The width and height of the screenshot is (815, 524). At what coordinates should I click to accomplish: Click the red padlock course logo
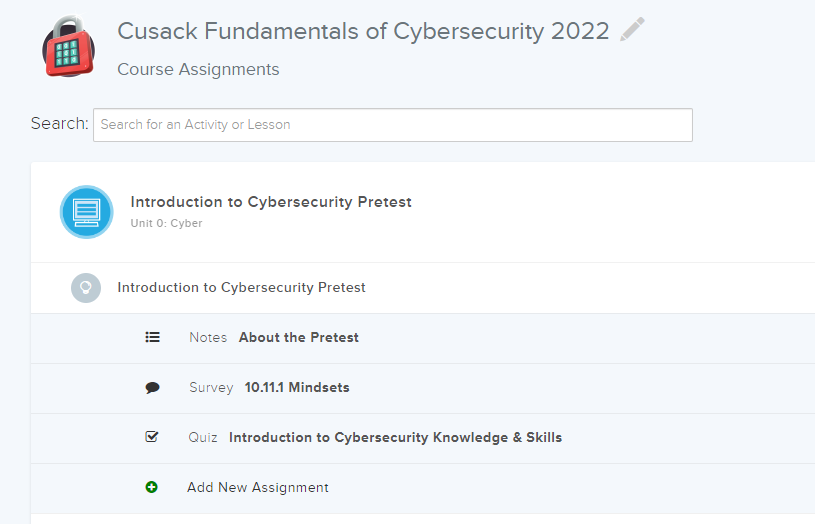click(x=68, y=47)
